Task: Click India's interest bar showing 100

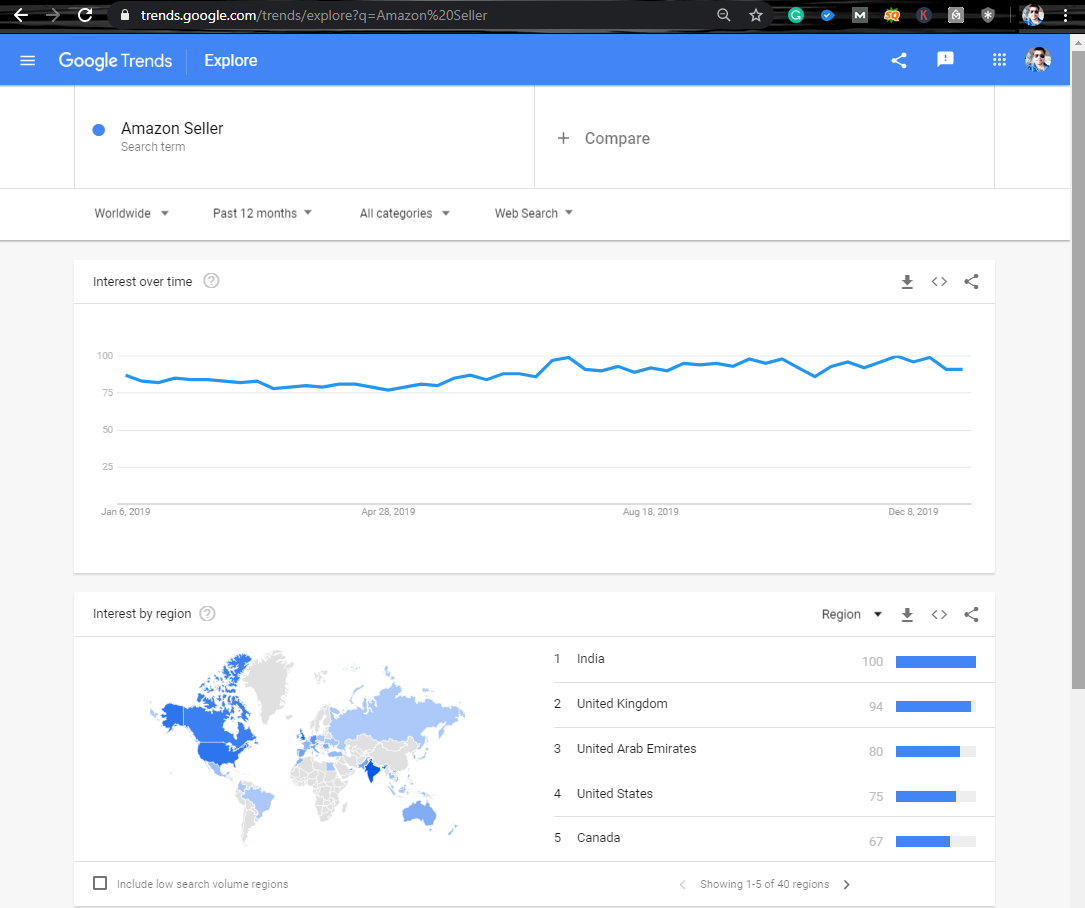Action: pyautogui.click(x=936, y=662)
